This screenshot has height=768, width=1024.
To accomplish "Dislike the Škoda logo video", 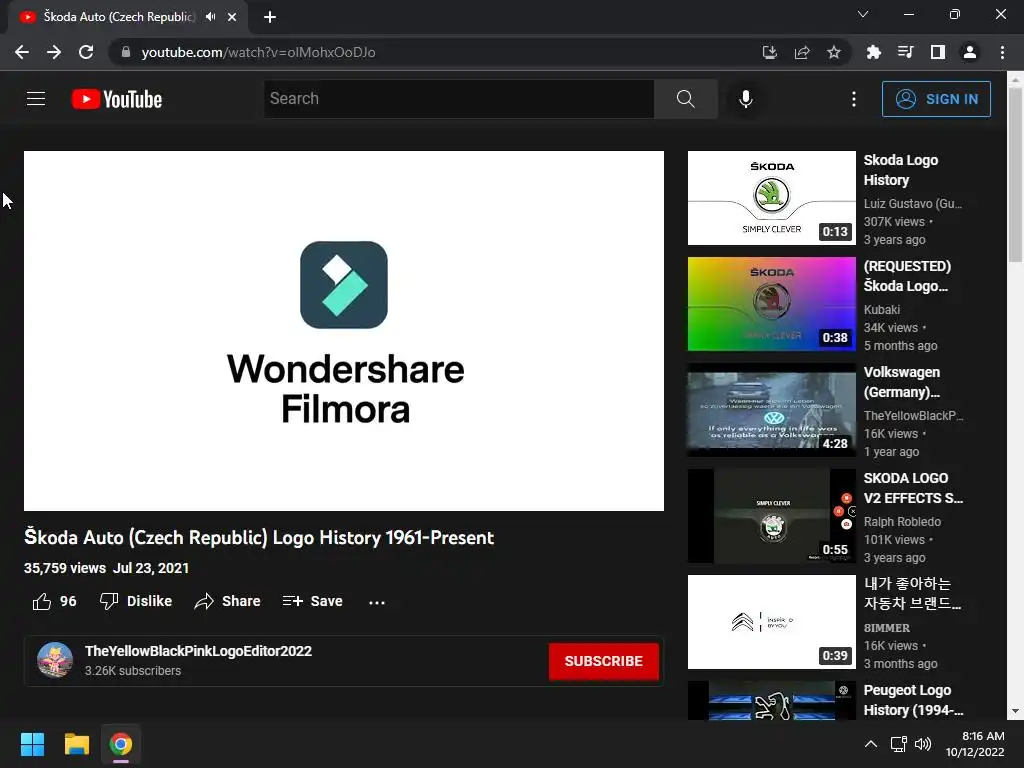I will (136, 601).
